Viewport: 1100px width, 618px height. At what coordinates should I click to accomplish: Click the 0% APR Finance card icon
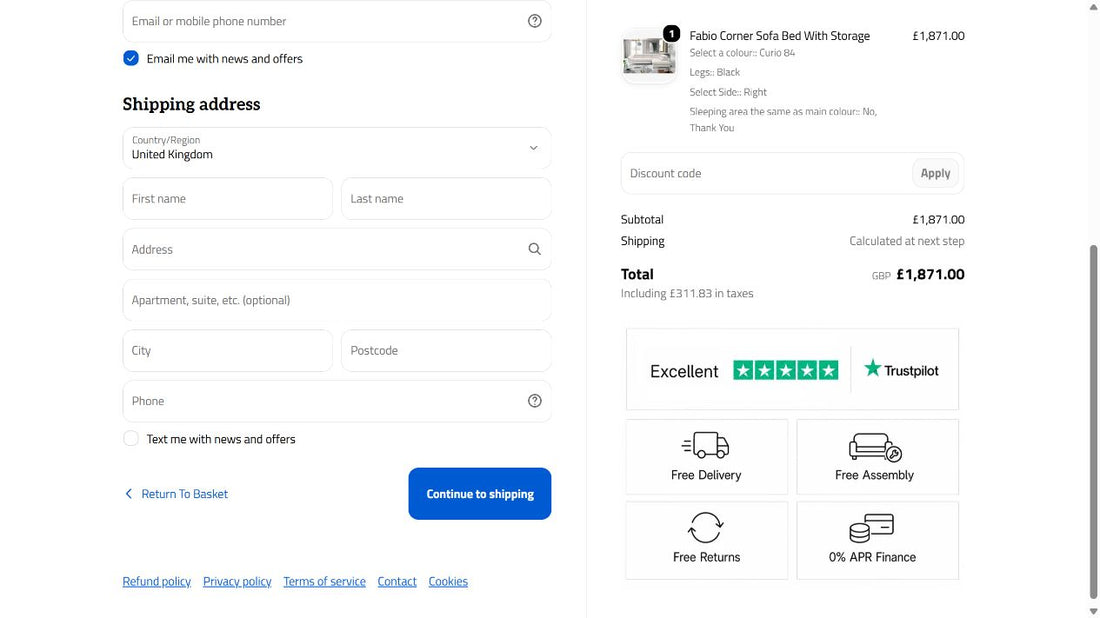[871, 528]
